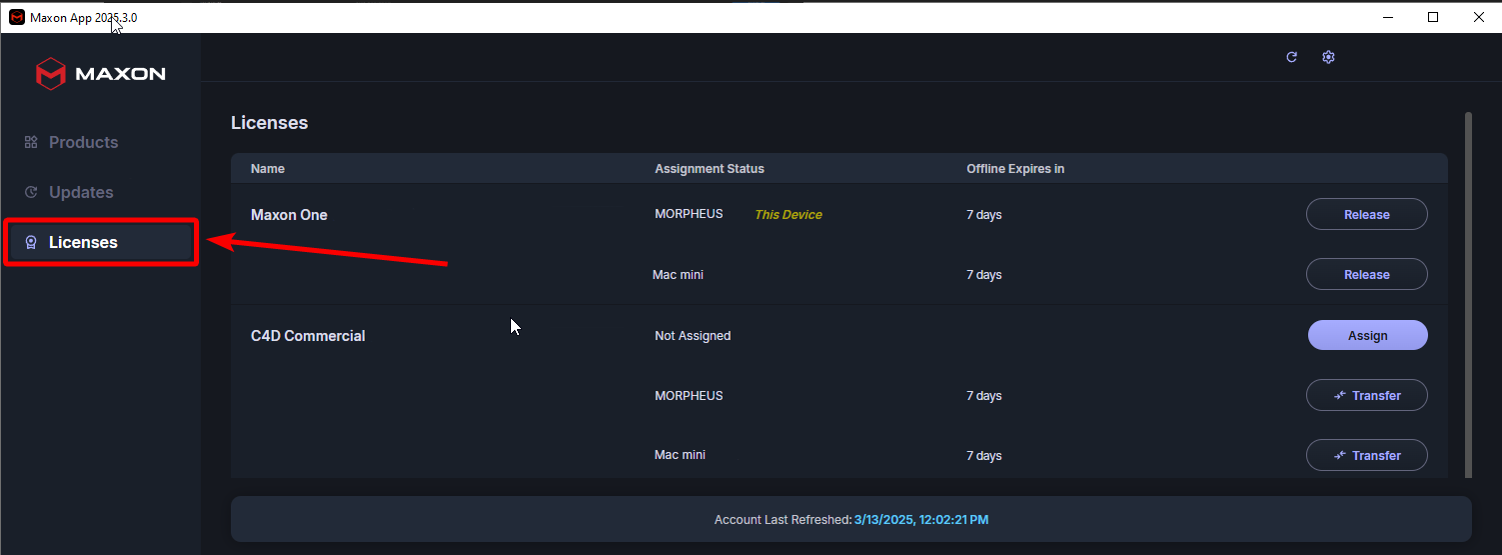Click the Products grid icon
The height and width of the screenshot is (555, 1502).
click(31, 142)
